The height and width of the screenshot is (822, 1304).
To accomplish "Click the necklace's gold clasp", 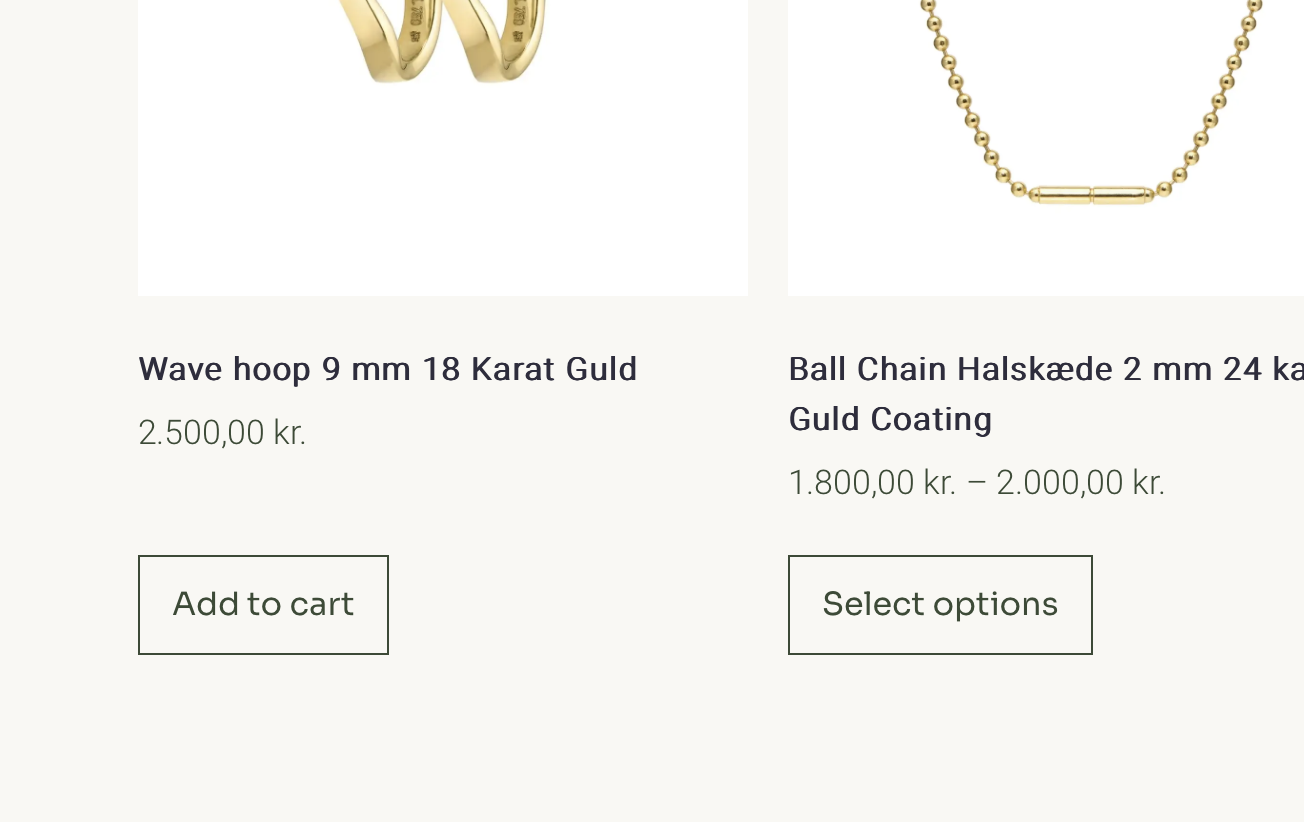I will [1092, 195].
